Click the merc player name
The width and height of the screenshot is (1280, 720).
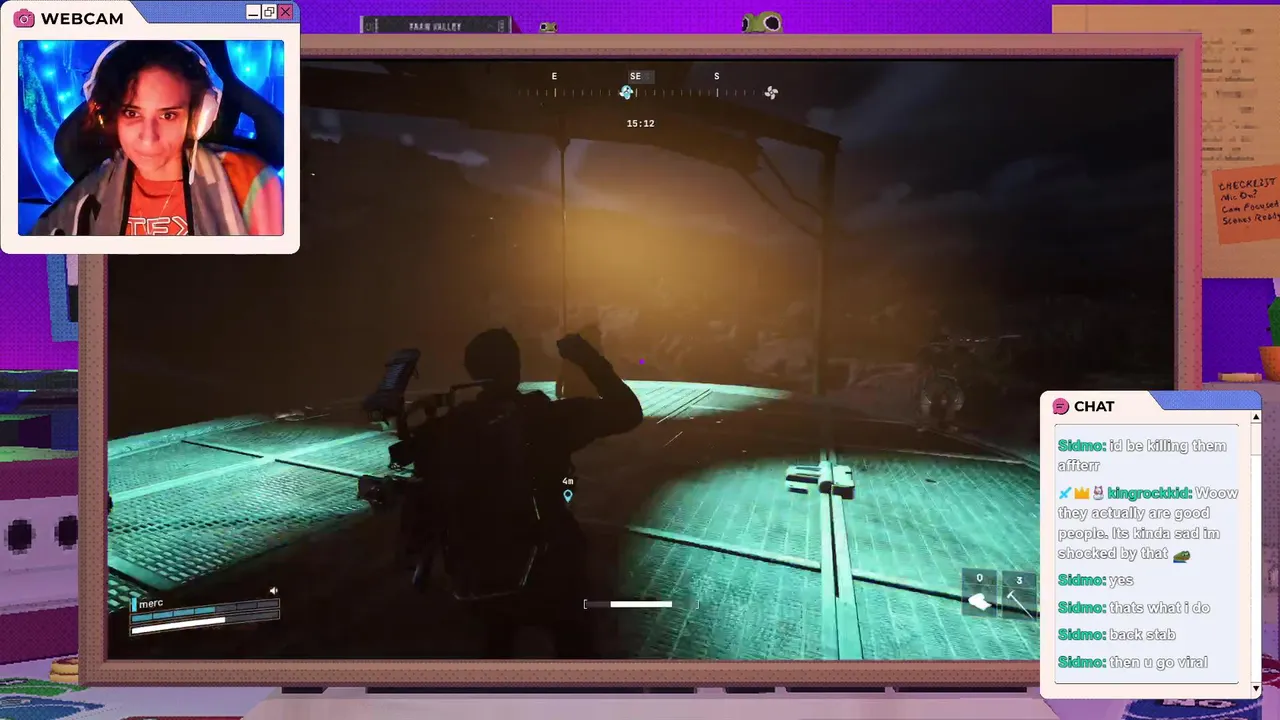[151, 603]
